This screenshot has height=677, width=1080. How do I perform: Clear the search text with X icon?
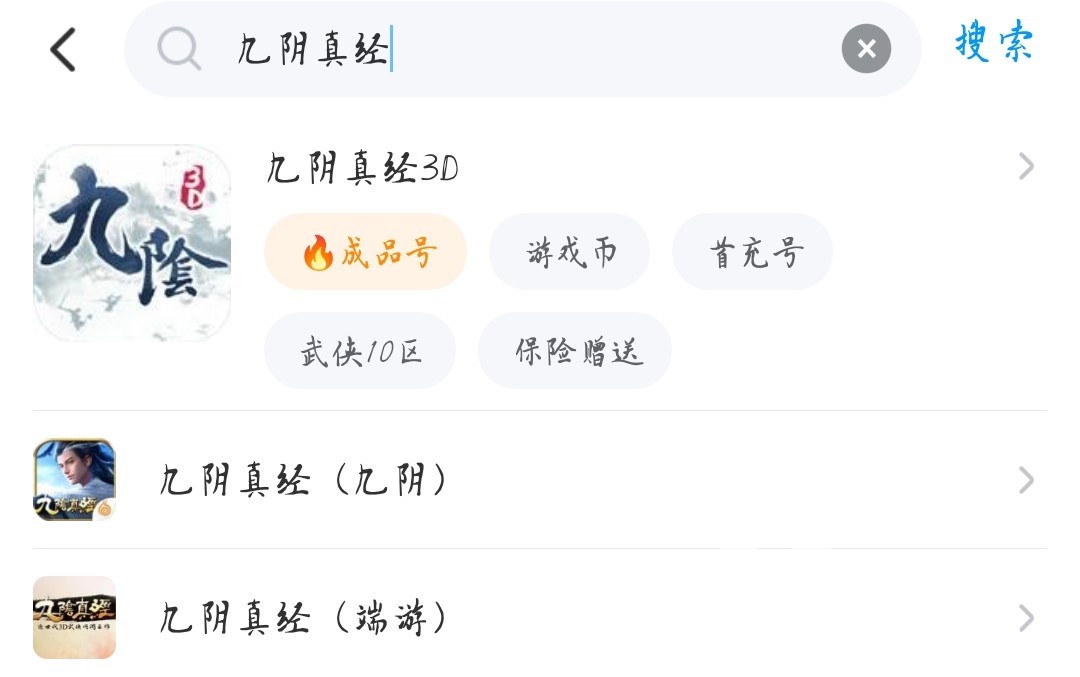[866, 48]
